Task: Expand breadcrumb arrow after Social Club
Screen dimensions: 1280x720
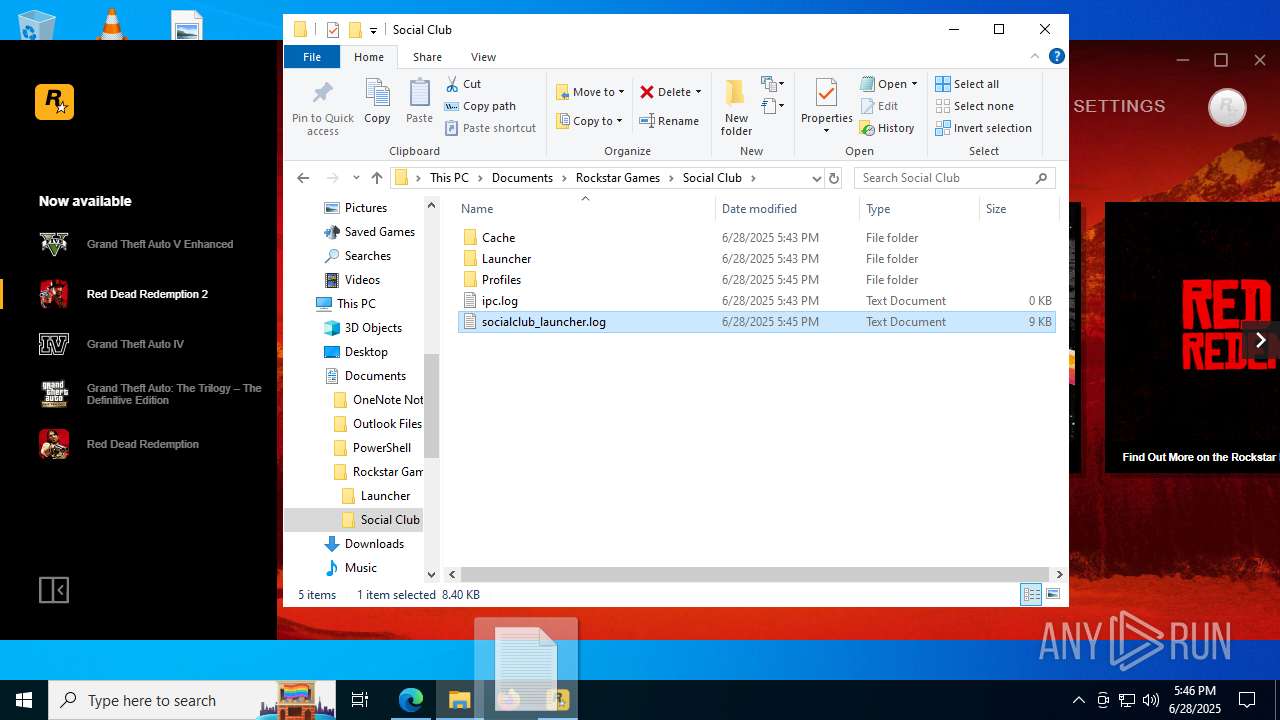Action: [x=753, y=178]
